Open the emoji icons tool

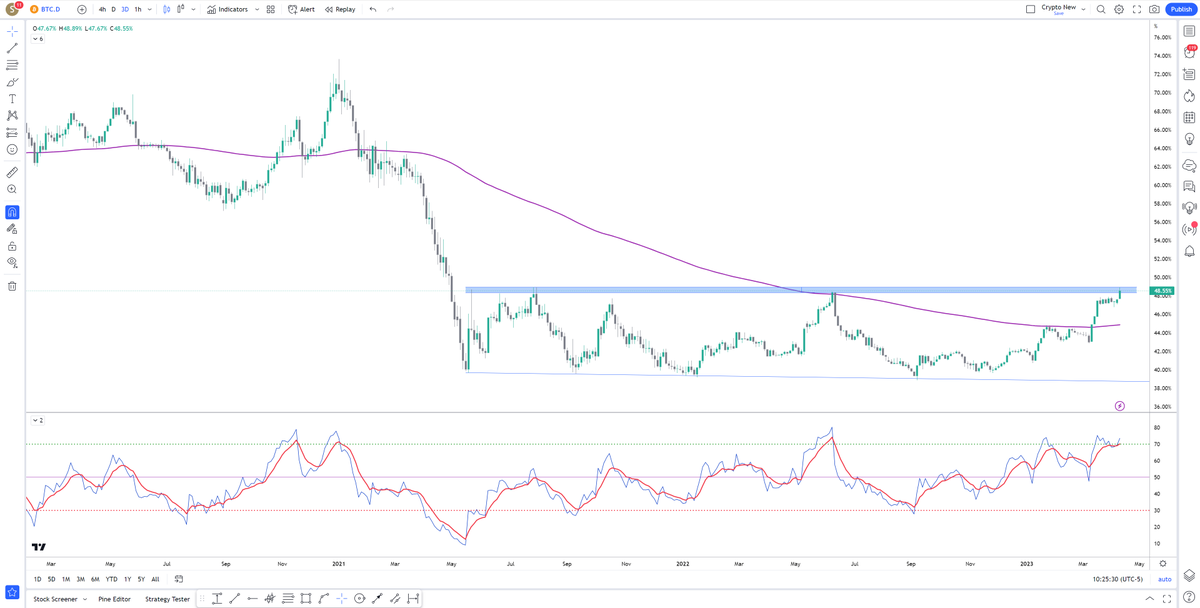pos(12,149)
